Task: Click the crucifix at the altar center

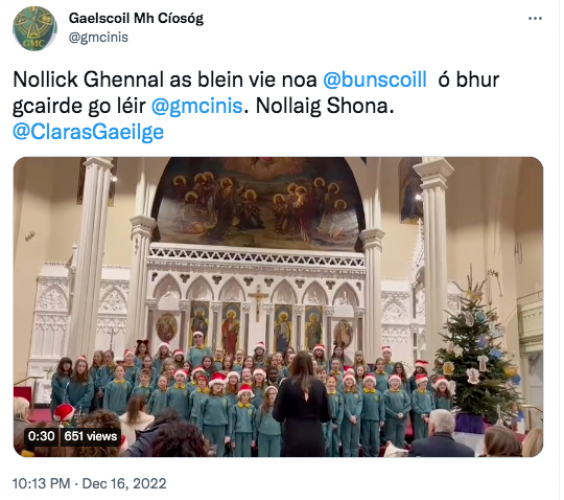Action: [258, 303]
